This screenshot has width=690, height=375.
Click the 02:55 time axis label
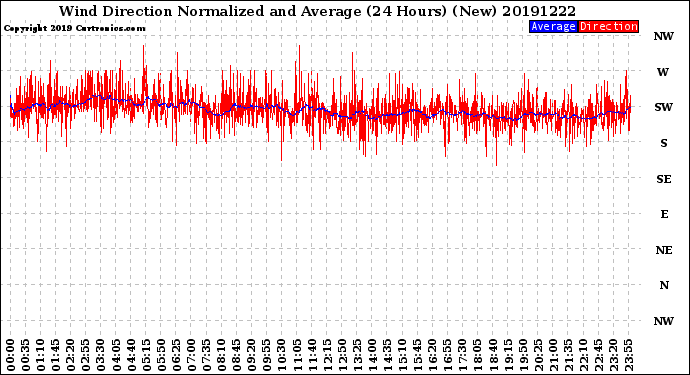click(x=86, y=355)
